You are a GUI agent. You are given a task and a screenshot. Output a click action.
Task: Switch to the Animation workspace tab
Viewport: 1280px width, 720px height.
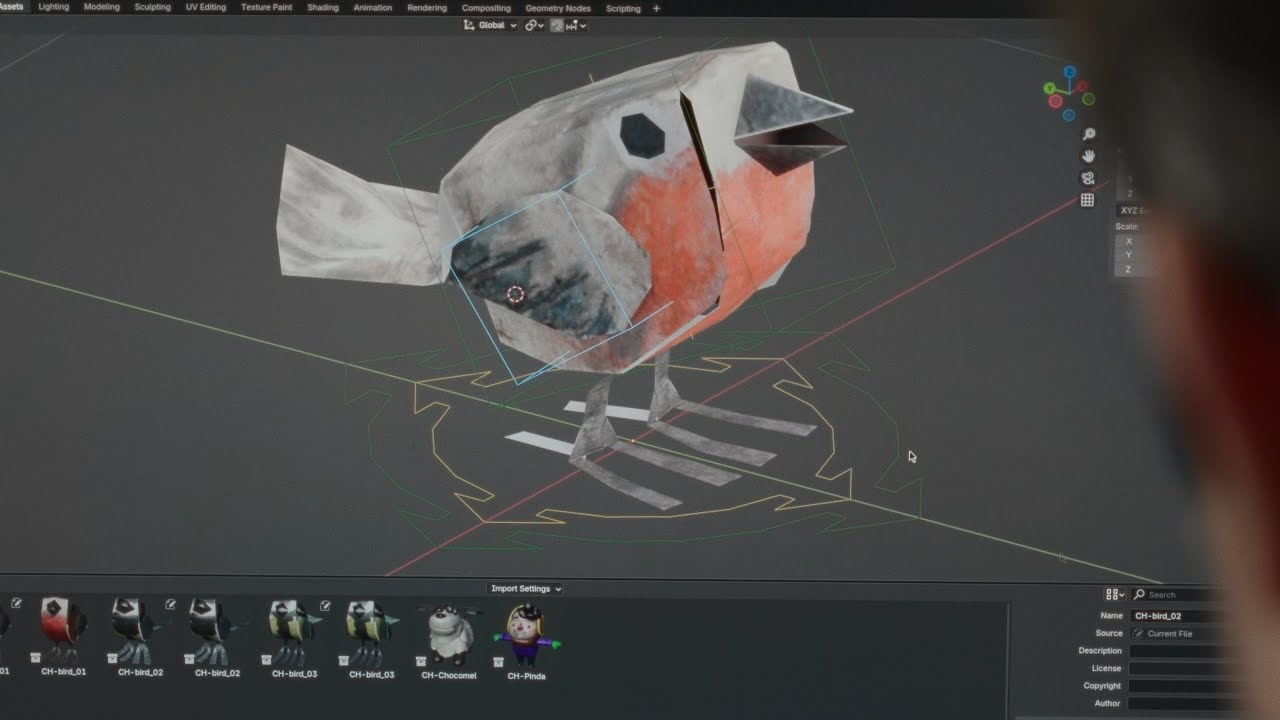point(373,7)
